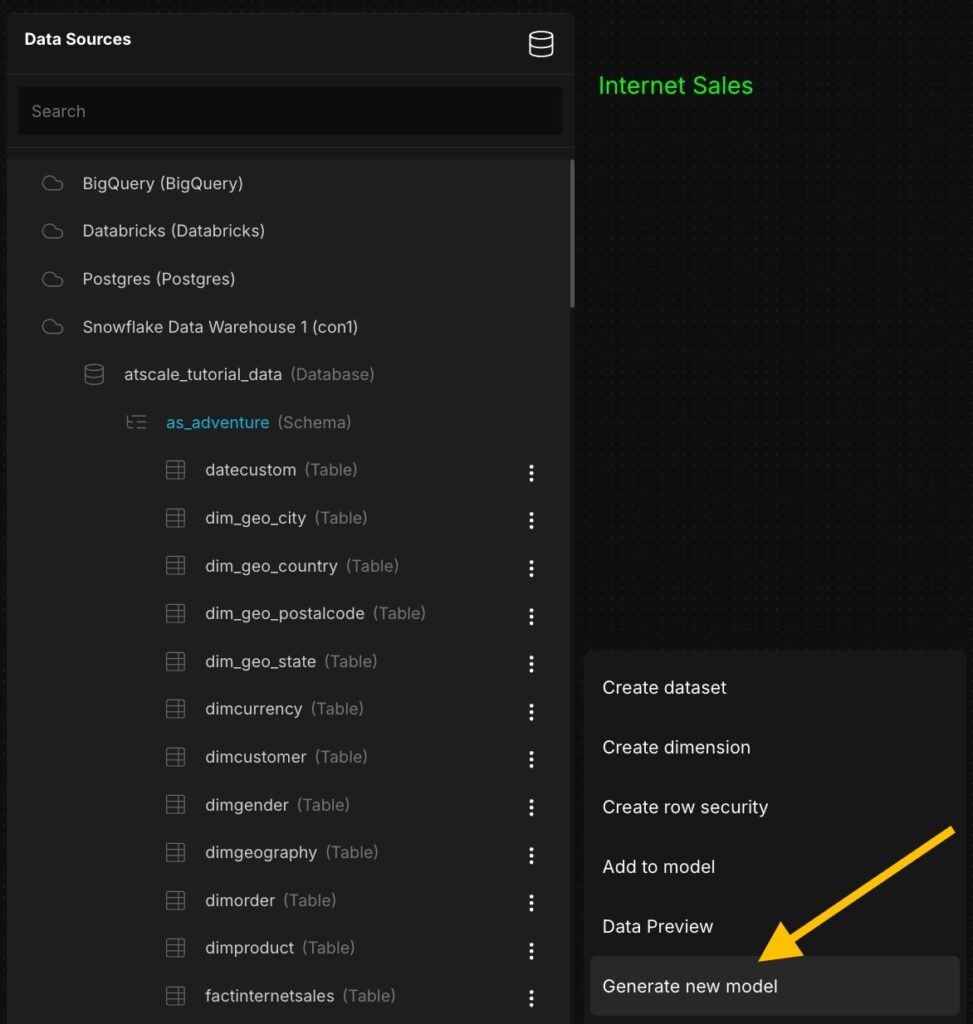Click the Internet Sales model title

[675, 86]
